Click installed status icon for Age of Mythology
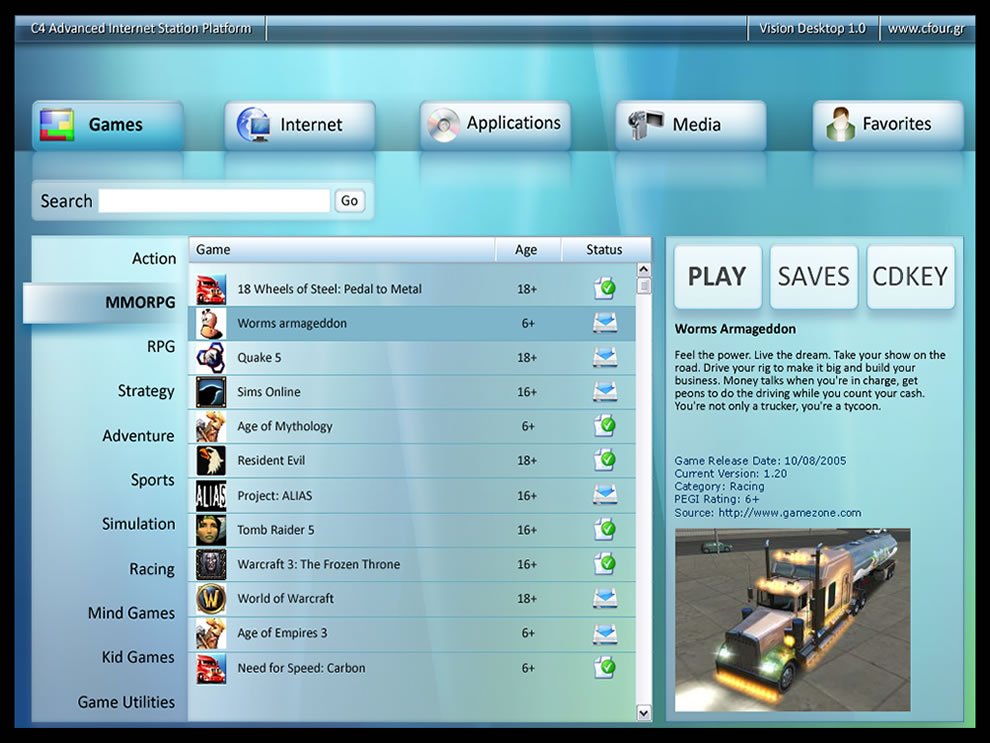Screen dimensions: 990x743 605,426
